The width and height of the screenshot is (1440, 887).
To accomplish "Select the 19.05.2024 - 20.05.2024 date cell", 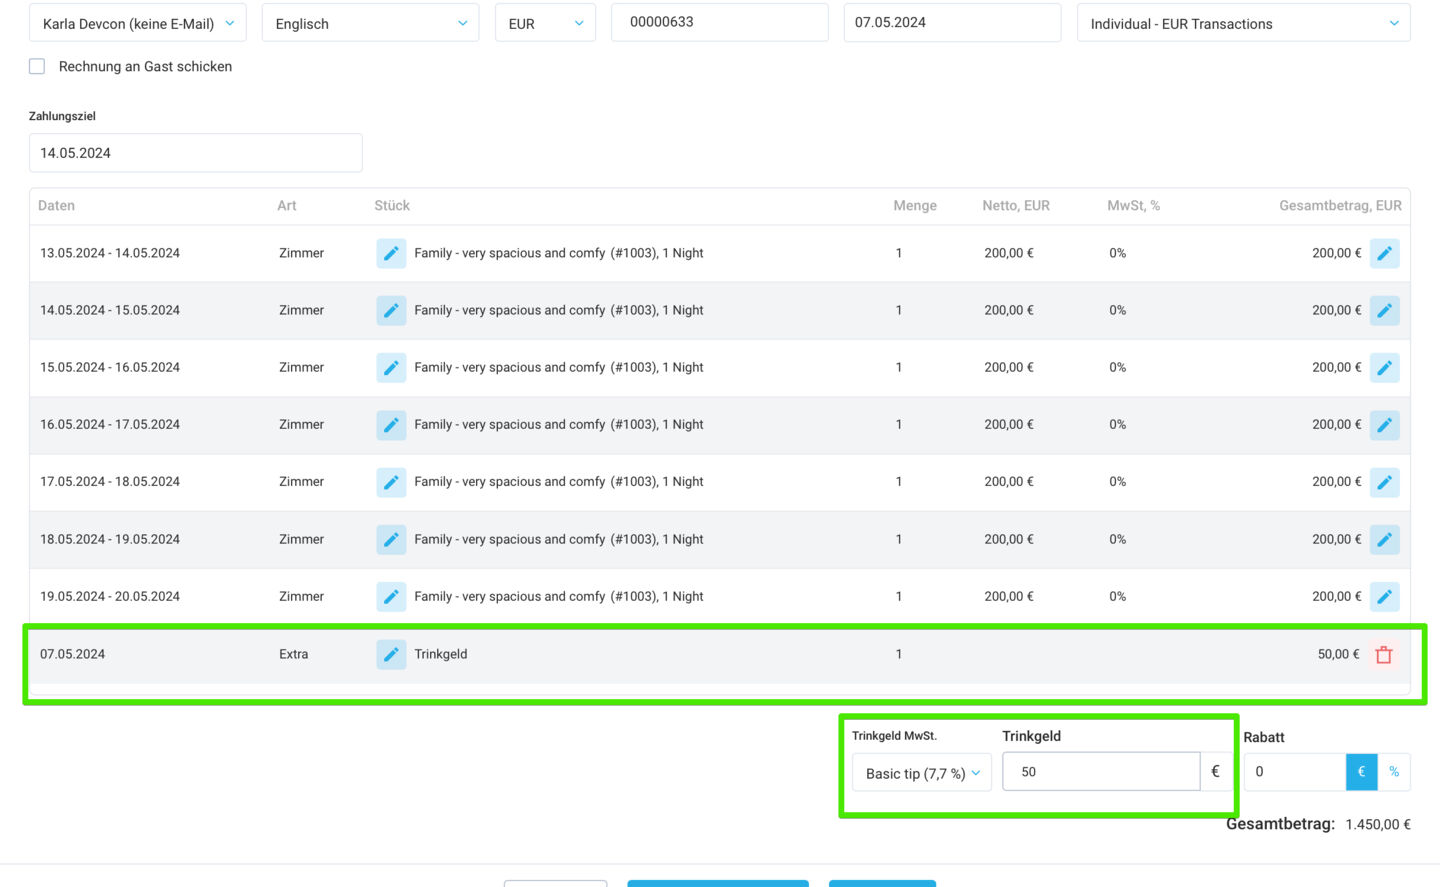I will (110, 596).
